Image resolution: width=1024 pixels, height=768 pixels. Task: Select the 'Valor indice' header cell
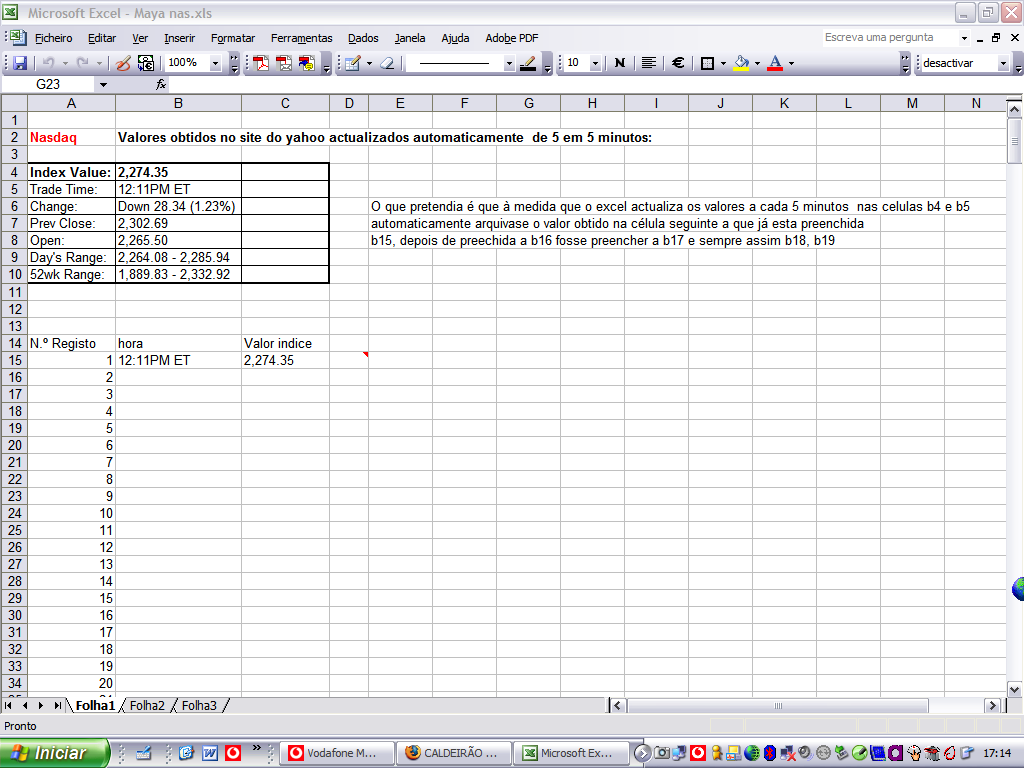pos(285,344)
